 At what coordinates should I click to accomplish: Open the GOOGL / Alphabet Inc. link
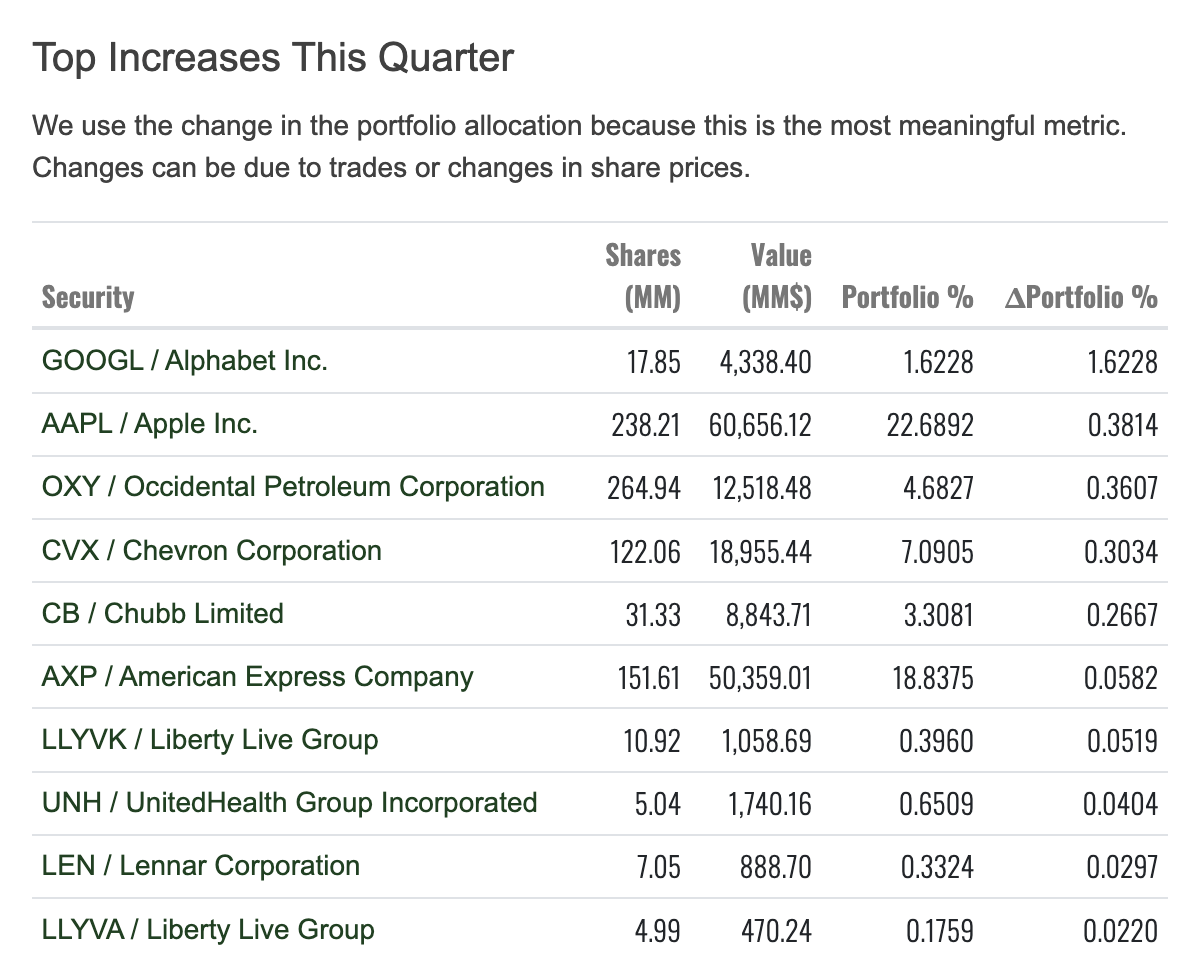point(185,360)
